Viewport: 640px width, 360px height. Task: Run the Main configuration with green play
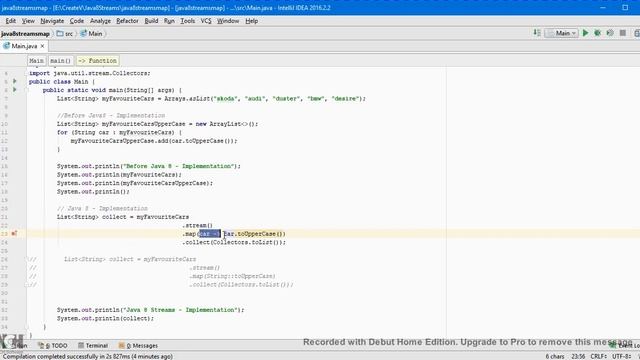[585, 33]
